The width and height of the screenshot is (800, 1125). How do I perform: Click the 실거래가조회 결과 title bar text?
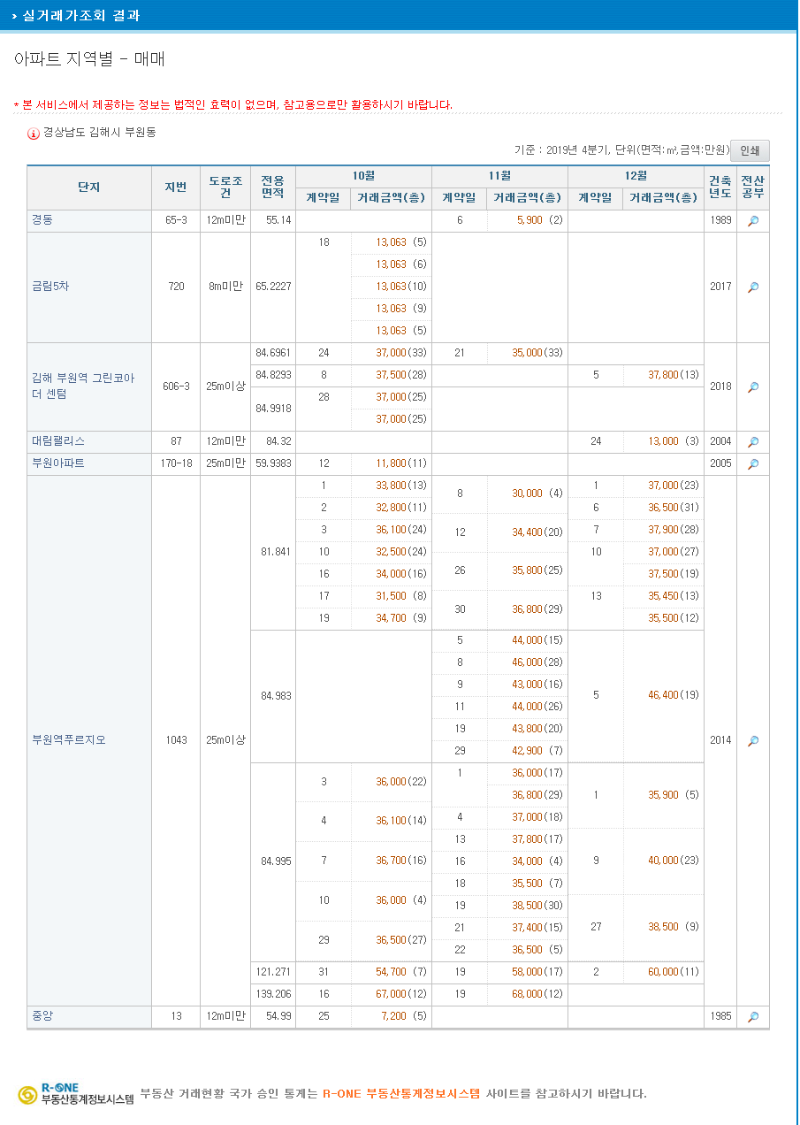pos(81,15)
